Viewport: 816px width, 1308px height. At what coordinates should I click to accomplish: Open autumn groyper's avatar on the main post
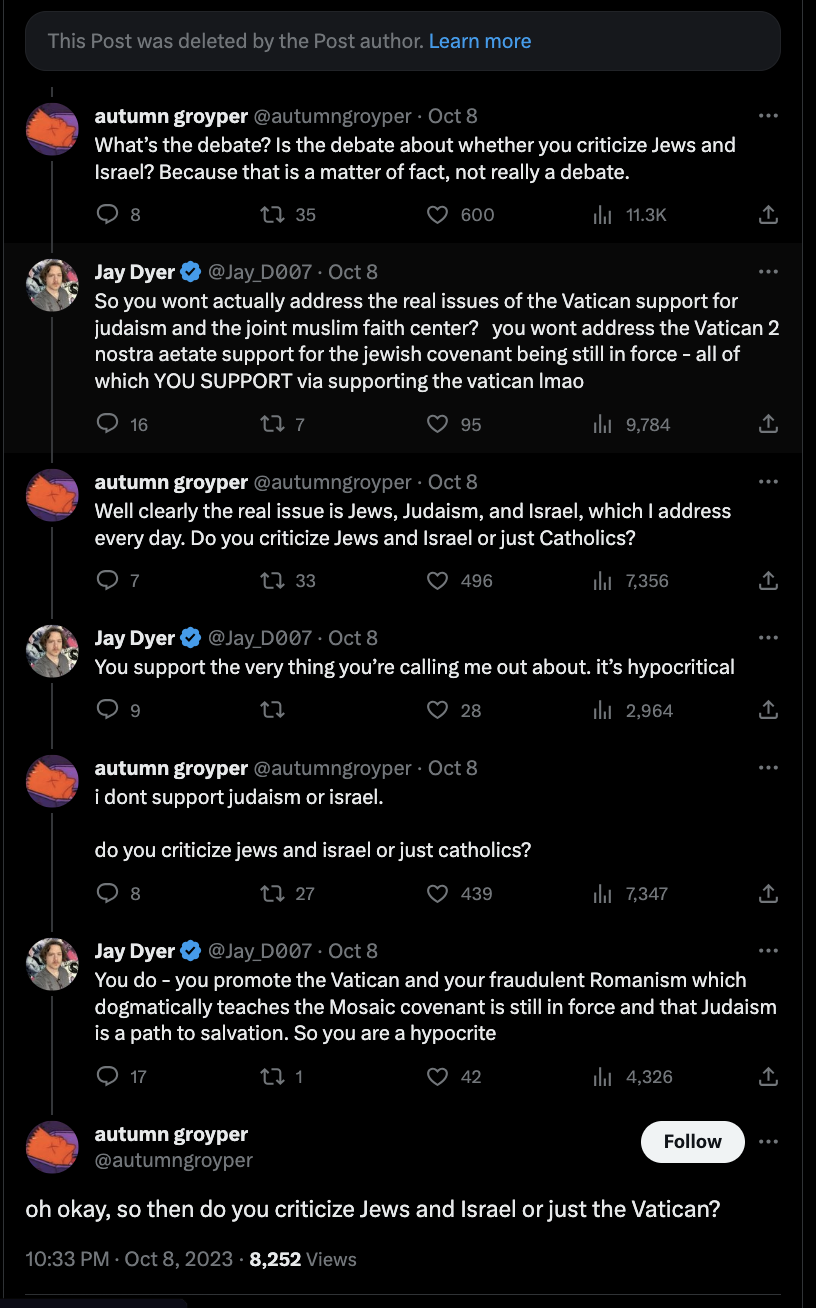pos(52,1147)
